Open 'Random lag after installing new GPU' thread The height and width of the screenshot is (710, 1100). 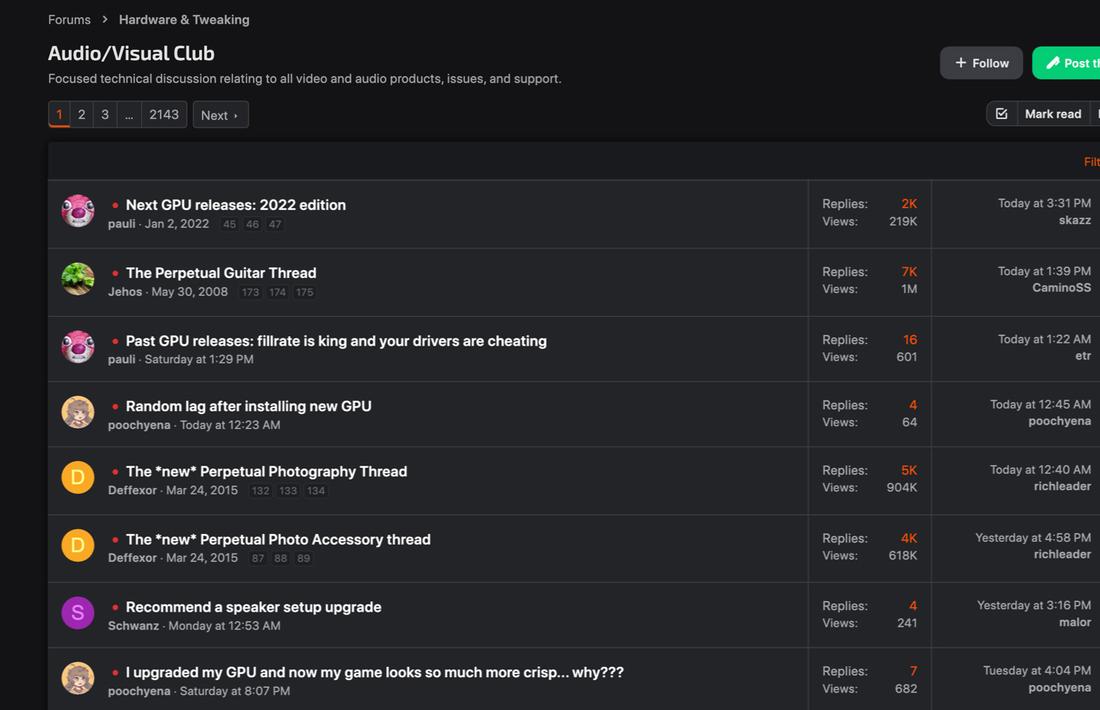click(248, 406)
